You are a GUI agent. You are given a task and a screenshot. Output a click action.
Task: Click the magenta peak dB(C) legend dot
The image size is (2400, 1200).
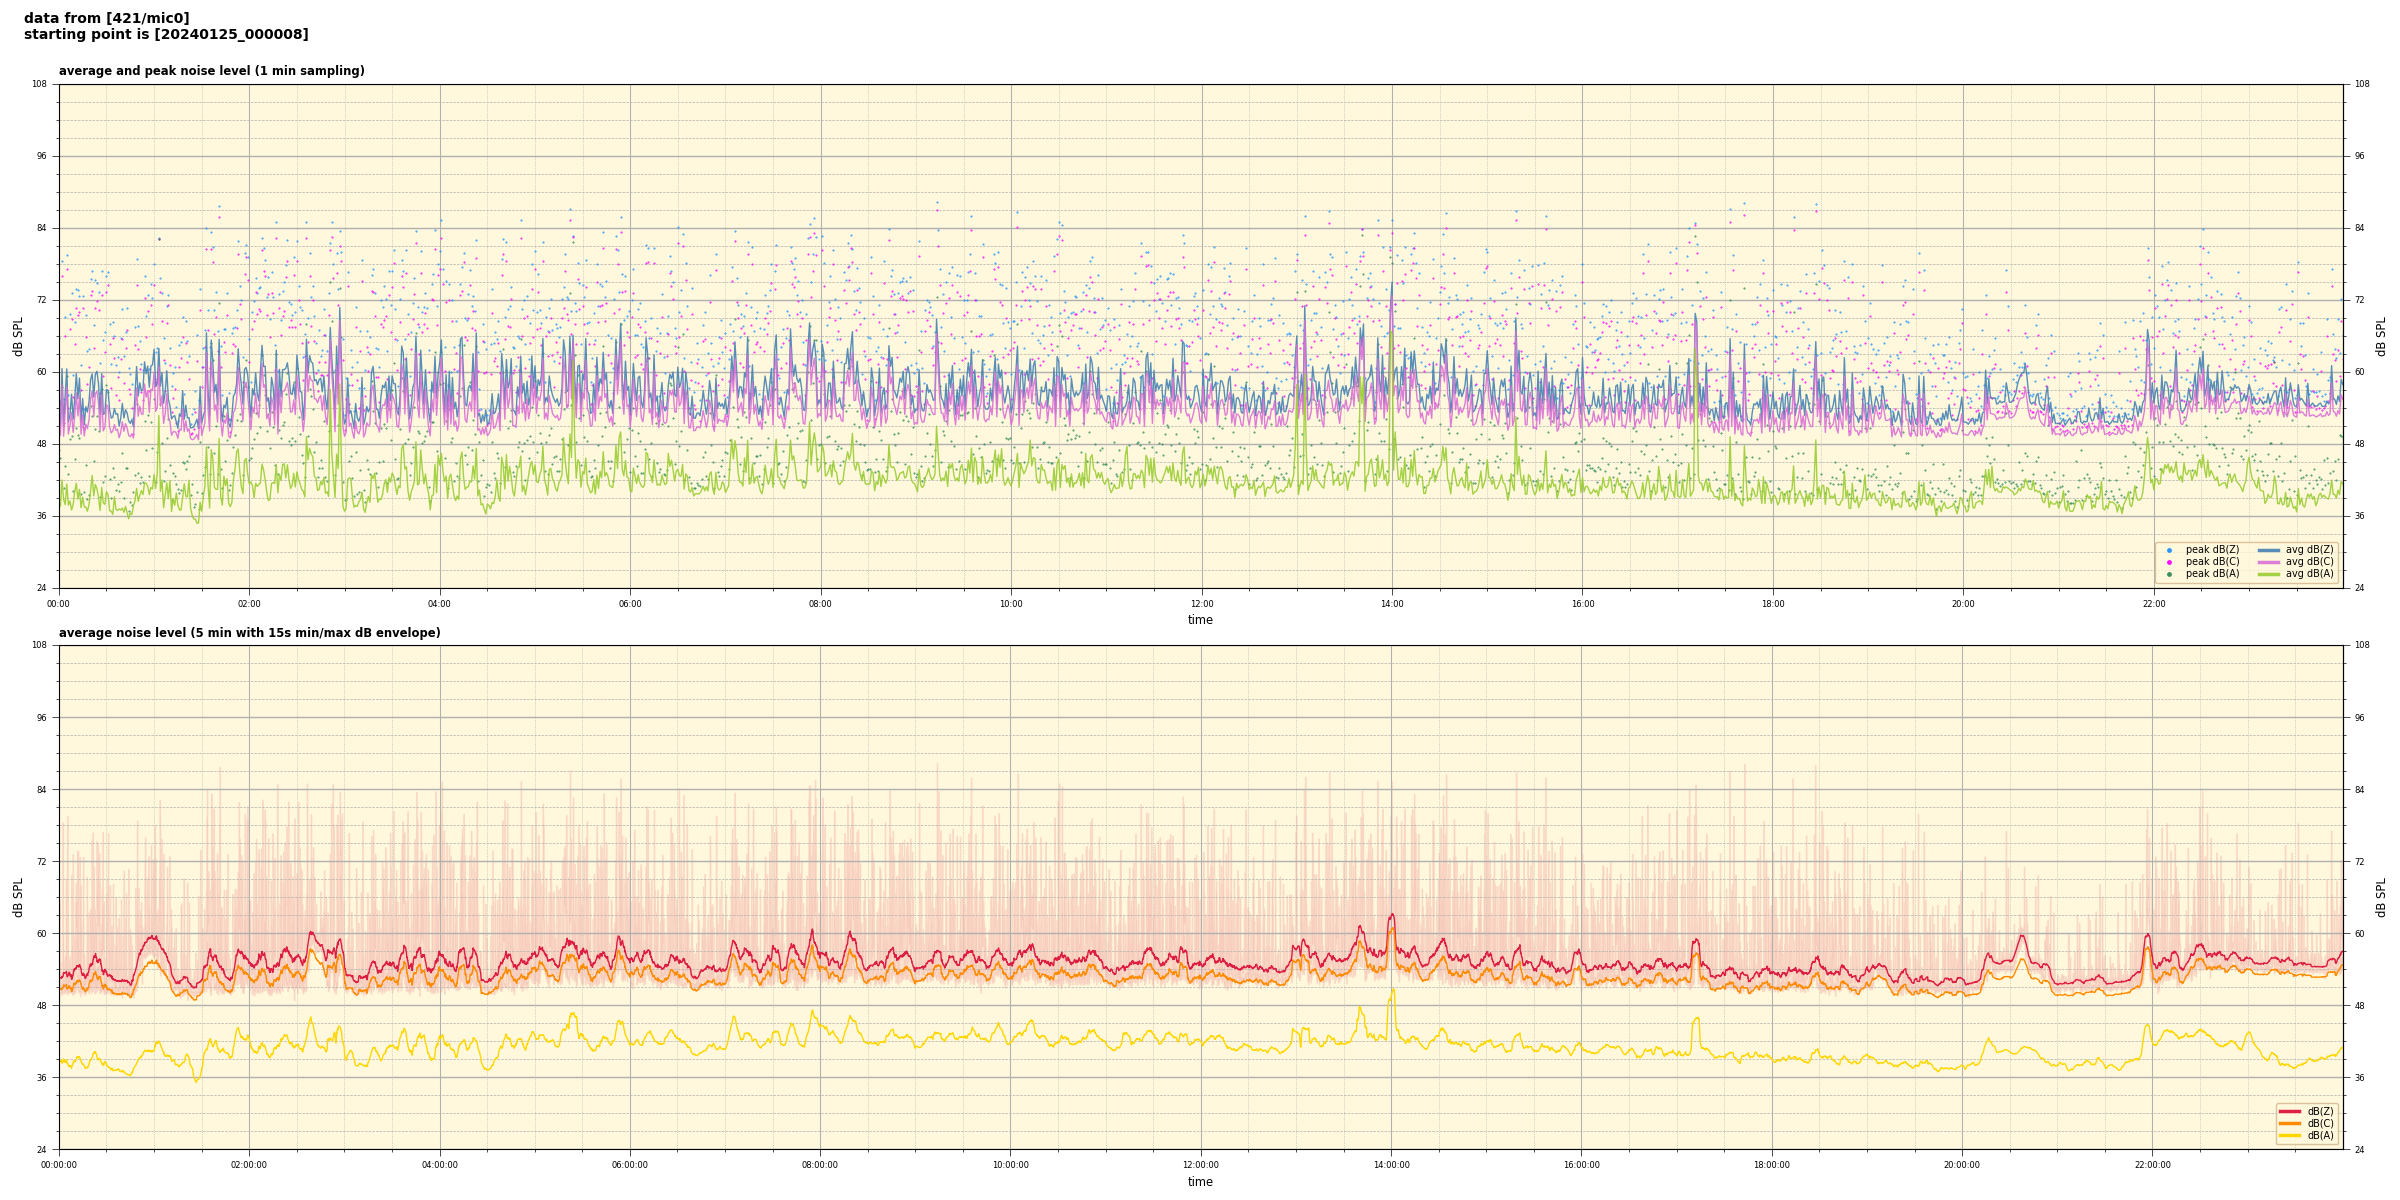pyautogui.click(x=2169, y=562)
